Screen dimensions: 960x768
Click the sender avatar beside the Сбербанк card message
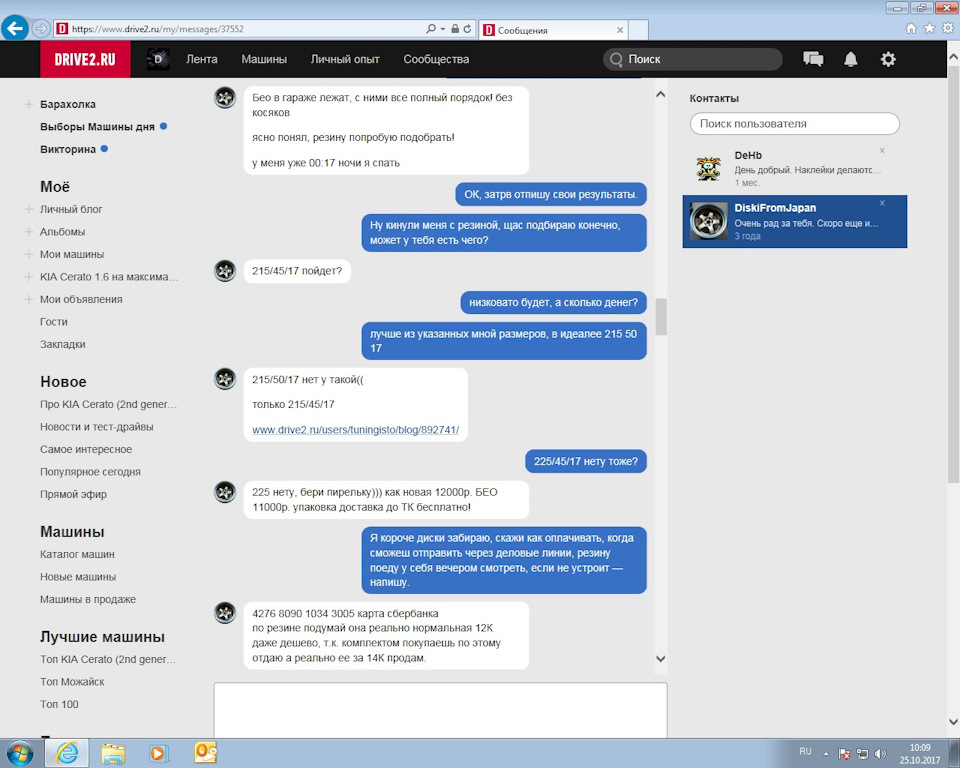[x=225, y=612]
